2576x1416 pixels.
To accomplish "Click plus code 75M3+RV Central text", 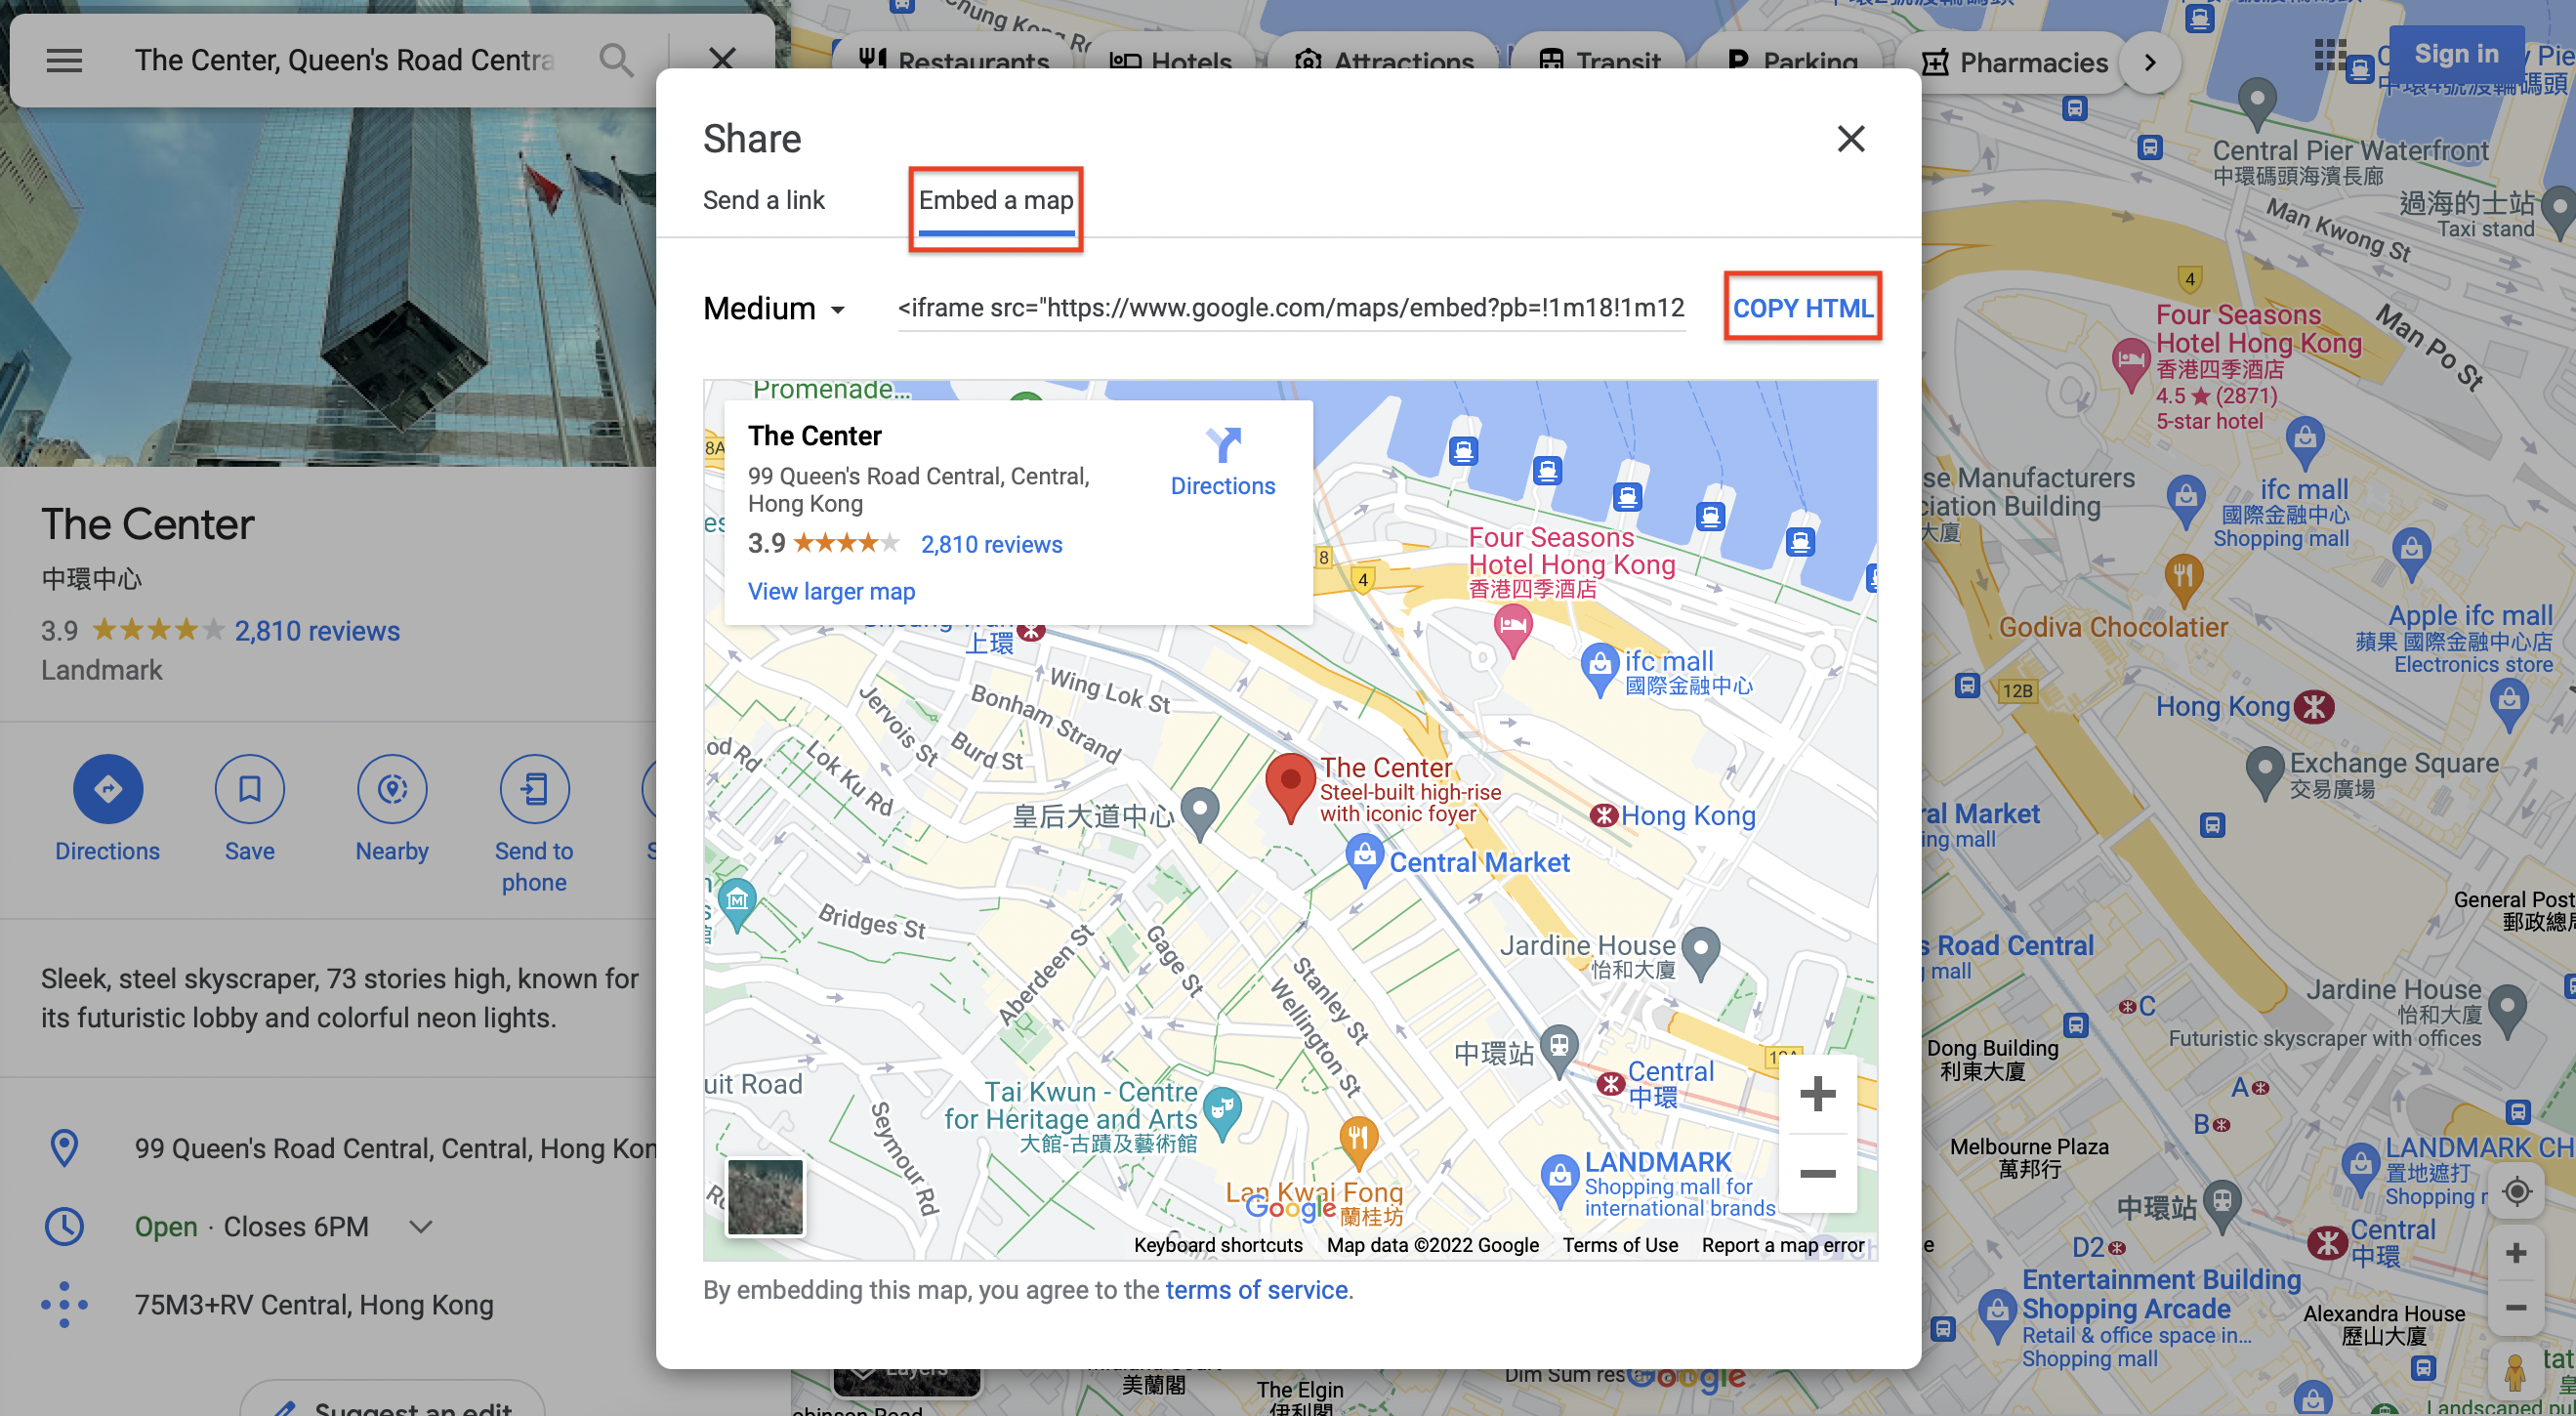I will point(314,1306).
